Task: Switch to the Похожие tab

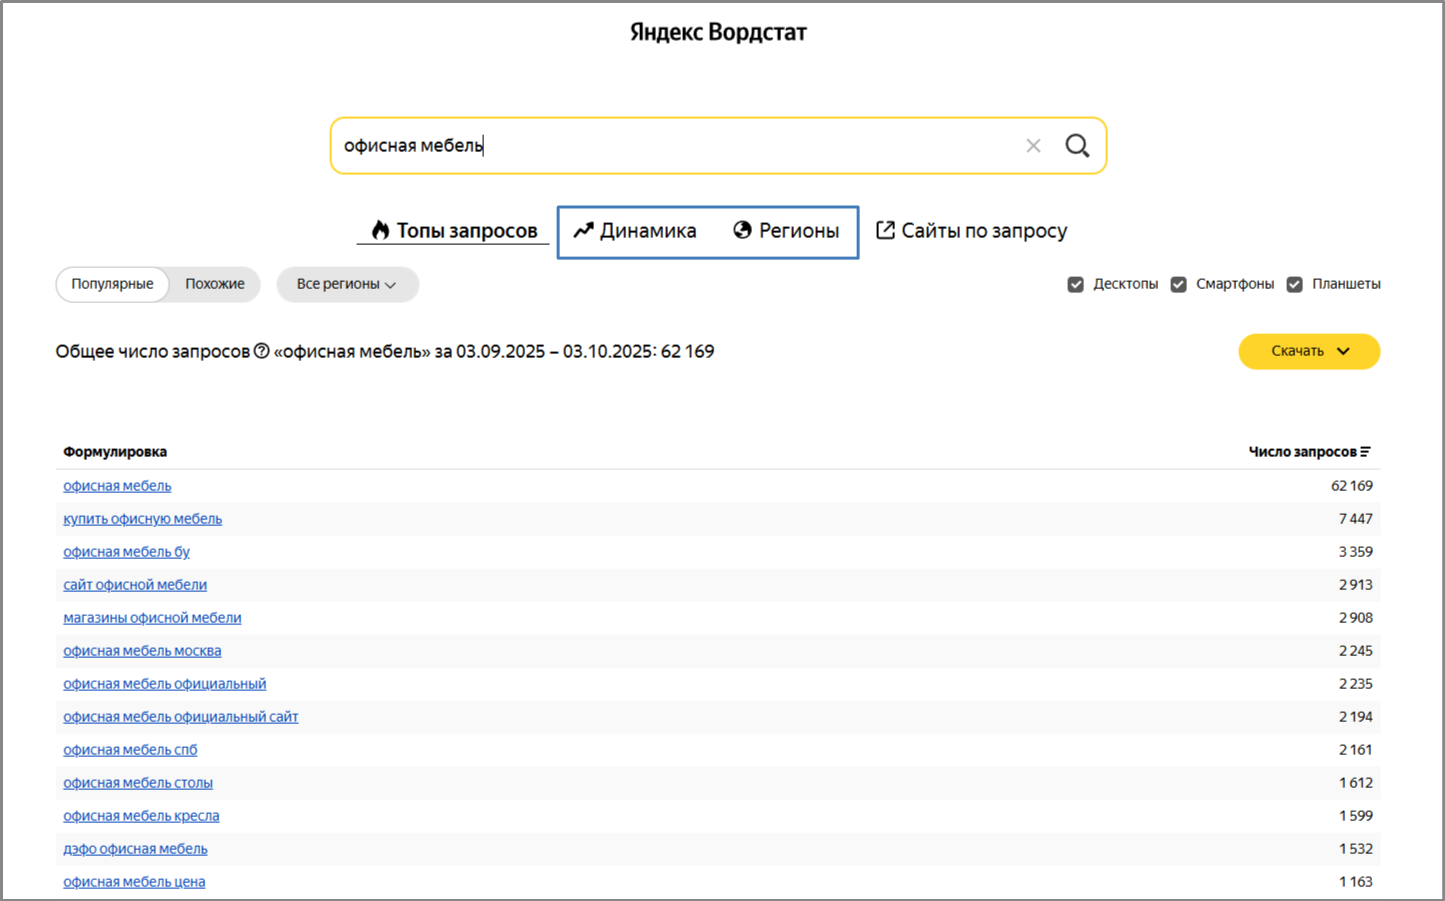Action: click(x=214, y=284)
